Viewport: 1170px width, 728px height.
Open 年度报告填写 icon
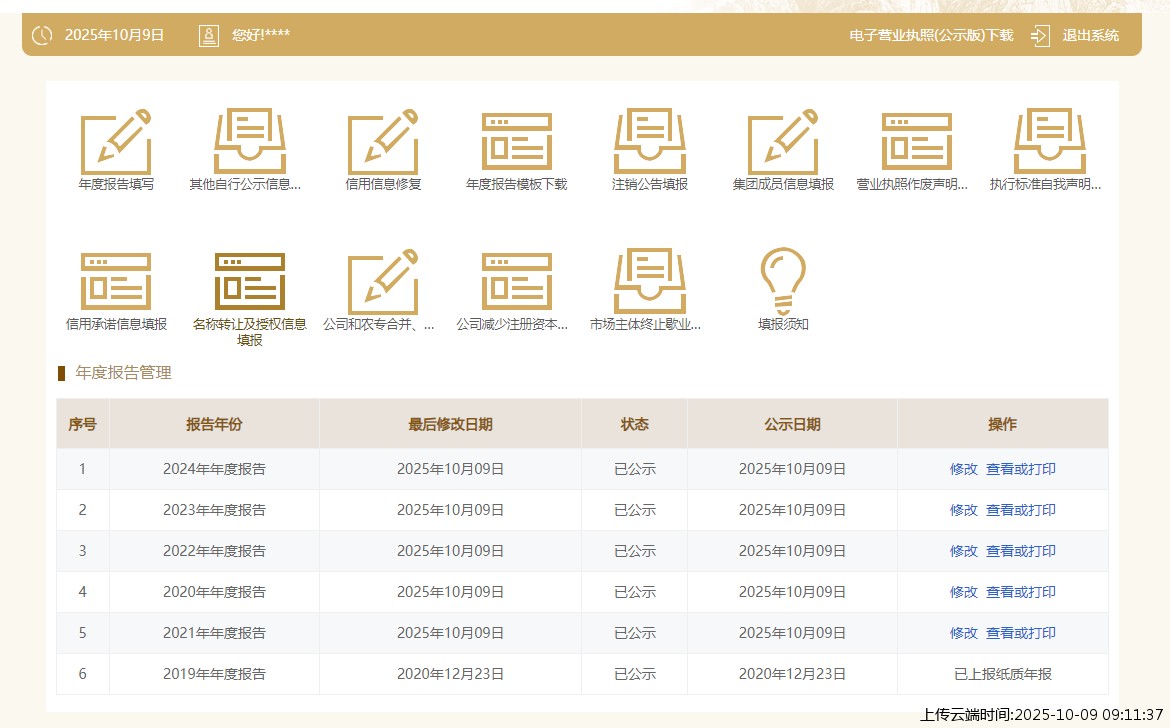116,142
